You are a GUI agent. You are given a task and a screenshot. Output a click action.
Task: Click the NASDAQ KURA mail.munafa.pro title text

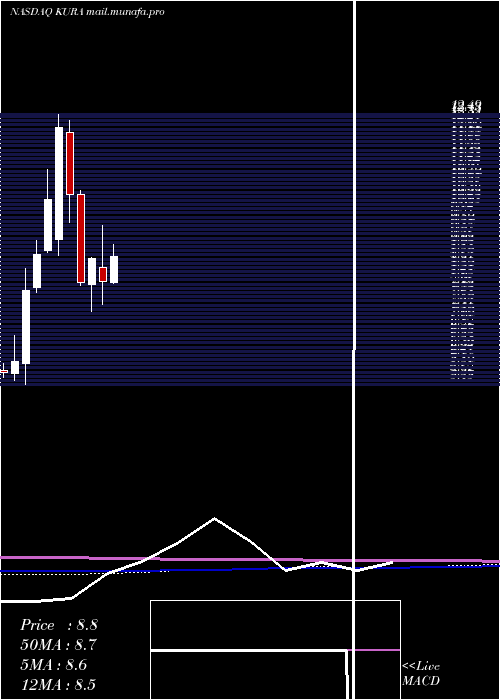(x=87, y=12)
